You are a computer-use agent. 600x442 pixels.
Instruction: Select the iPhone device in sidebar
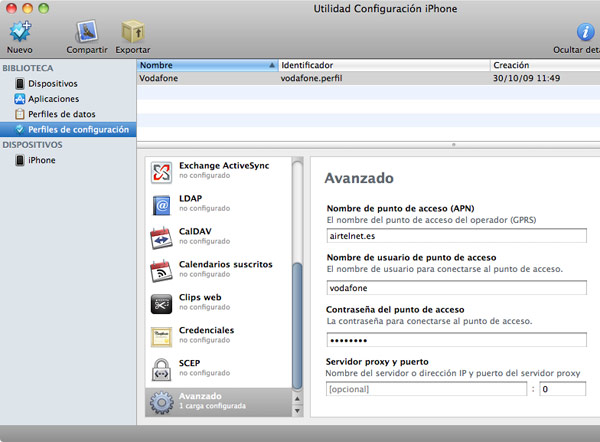(41, 160)
